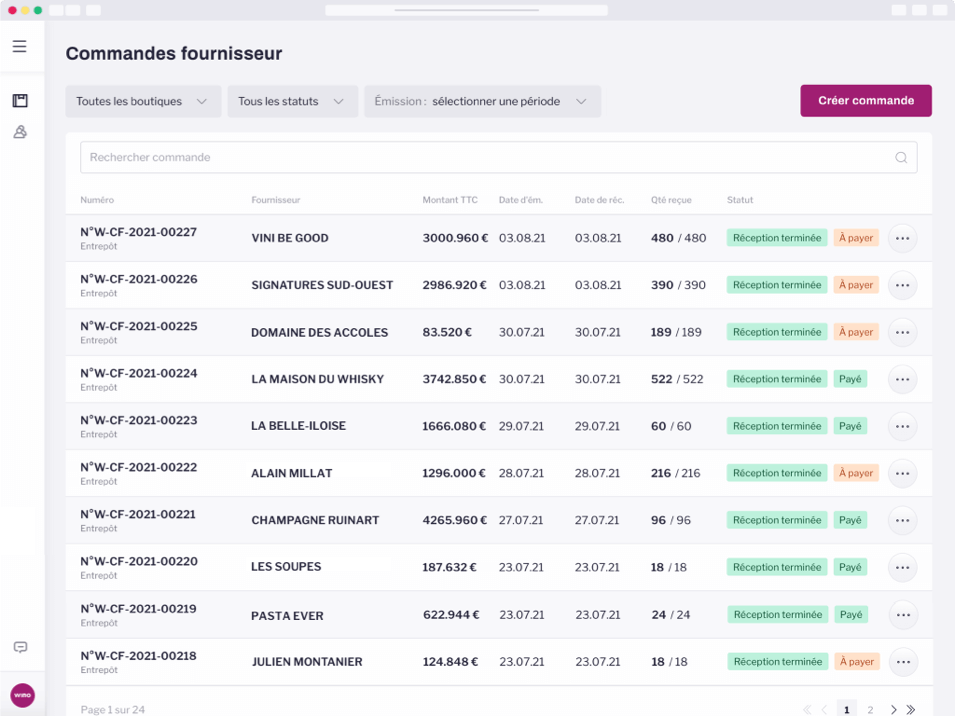The image size is (955, 716).
Task: Click the search magnifier icon
Action: (x=901, y=157)
